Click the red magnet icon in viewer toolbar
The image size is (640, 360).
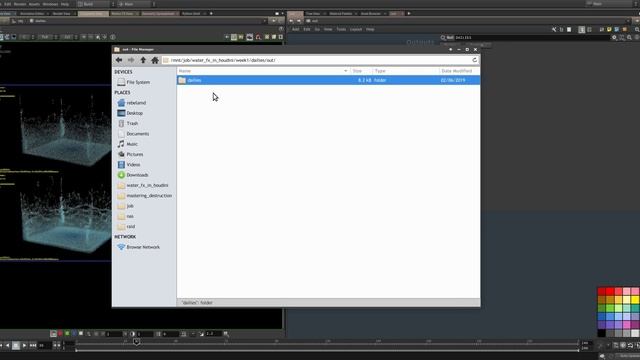tap(258, 37)
